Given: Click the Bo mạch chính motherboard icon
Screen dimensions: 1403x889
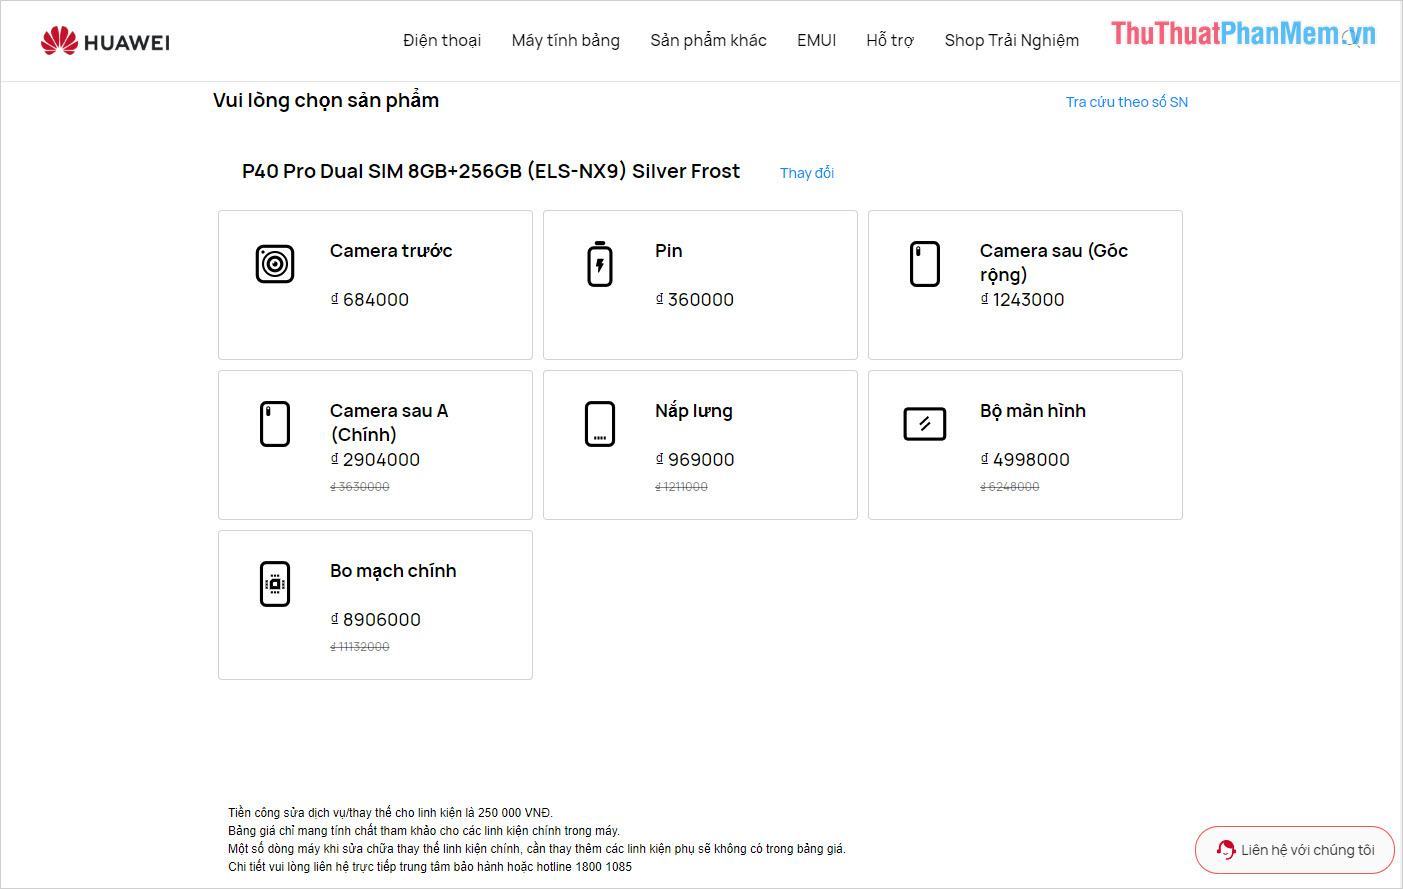Looking at the screenshot, I should pos(275,584).
